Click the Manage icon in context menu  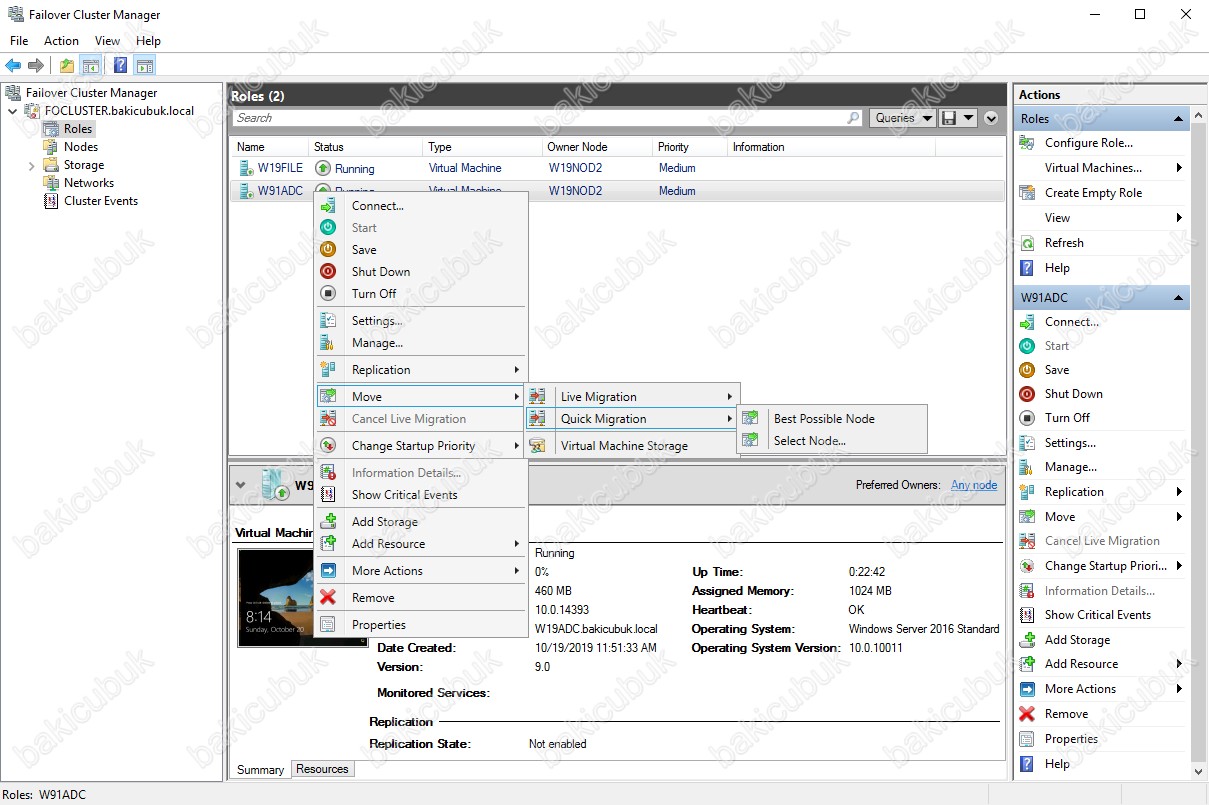click(328, 343)
